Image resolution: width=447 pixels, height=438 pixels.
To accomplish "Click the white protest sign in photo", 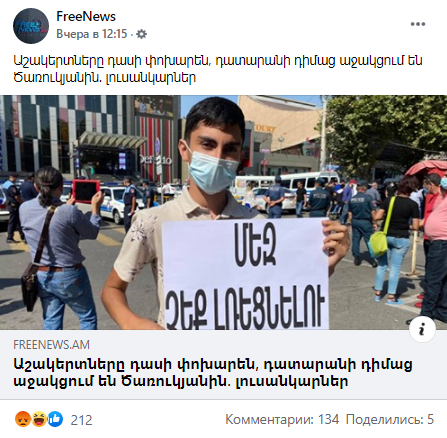I will (246, 274).
